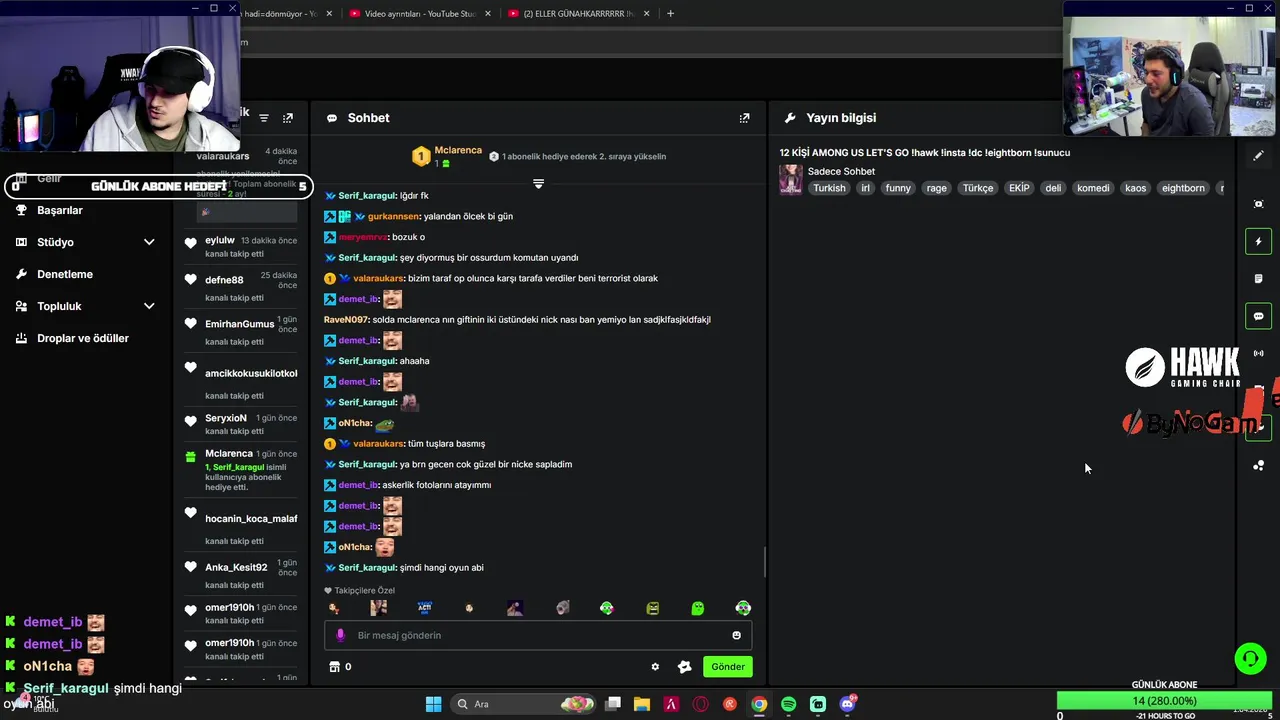Open Başarılar in the left sidebar
This screenshot has width=1280, height=720.
click(x=60, y=210)
